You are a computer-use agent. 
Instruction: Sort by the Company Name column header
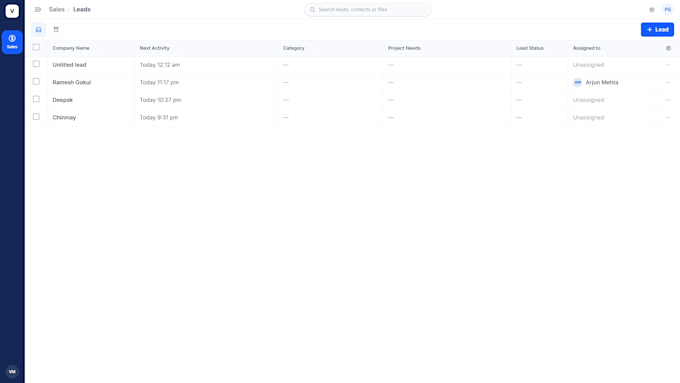(71, 48)
